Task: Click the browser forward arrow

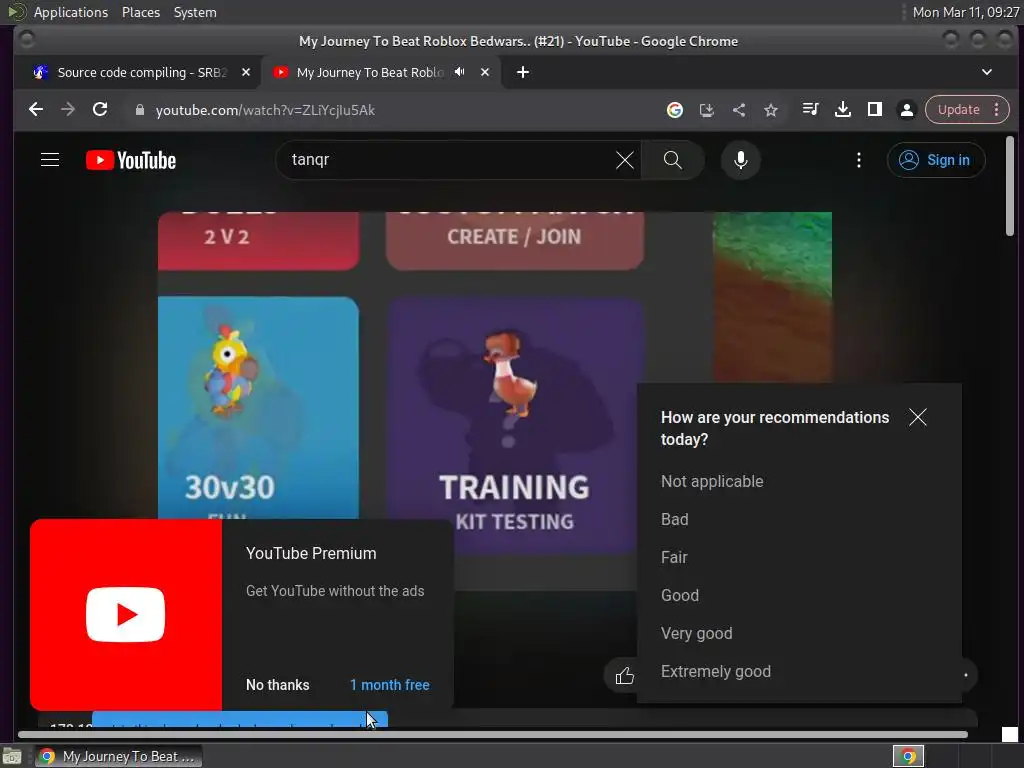Action: [68, 110]
